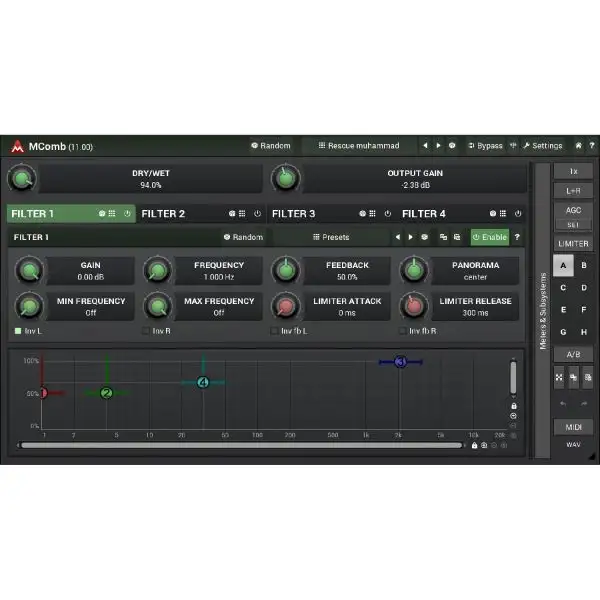Open the Settings wrench icon
Image resolution: width=600 pixels, height=600 pixels.
coord(543,146)
